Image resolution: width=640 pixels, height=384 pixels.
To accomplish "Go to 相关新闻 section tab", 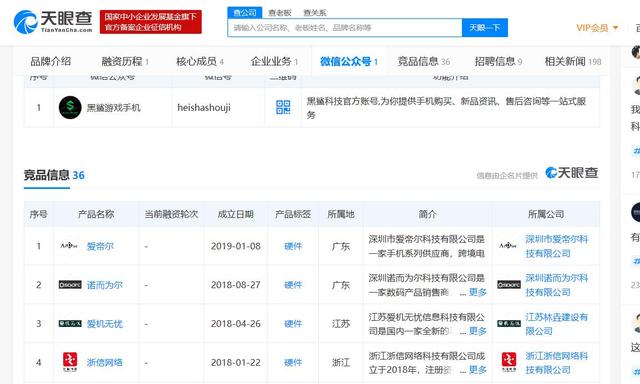I will [x=573, y=61].
